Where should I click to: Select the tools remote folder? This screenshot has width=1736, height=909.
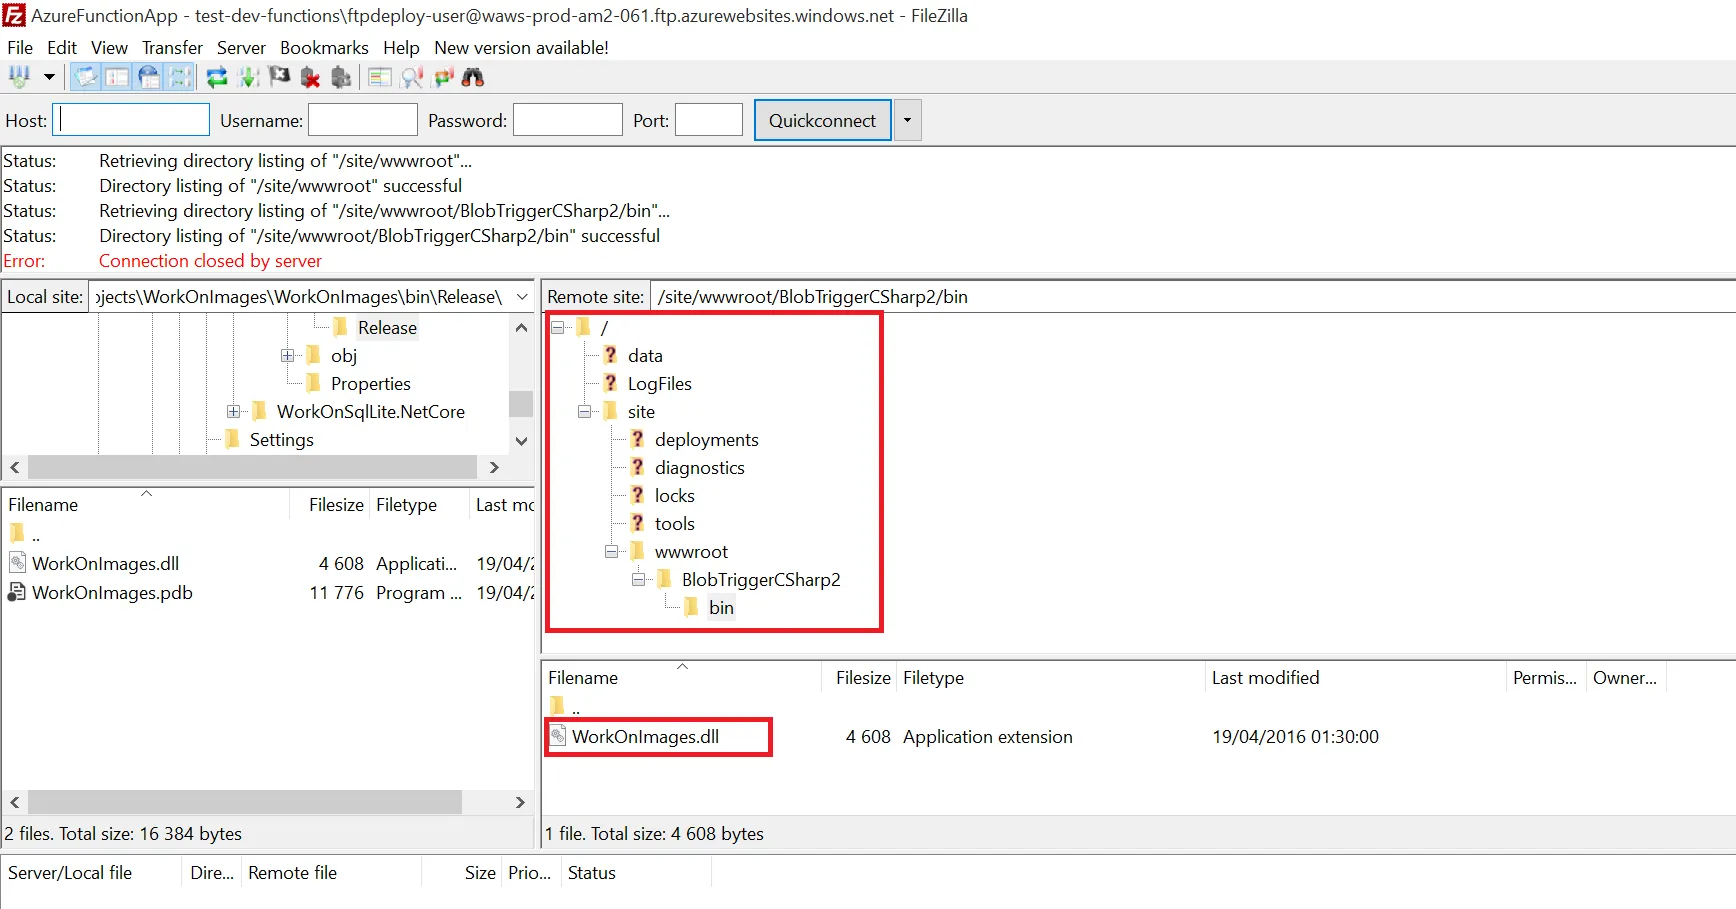click(x=675, y=524)
